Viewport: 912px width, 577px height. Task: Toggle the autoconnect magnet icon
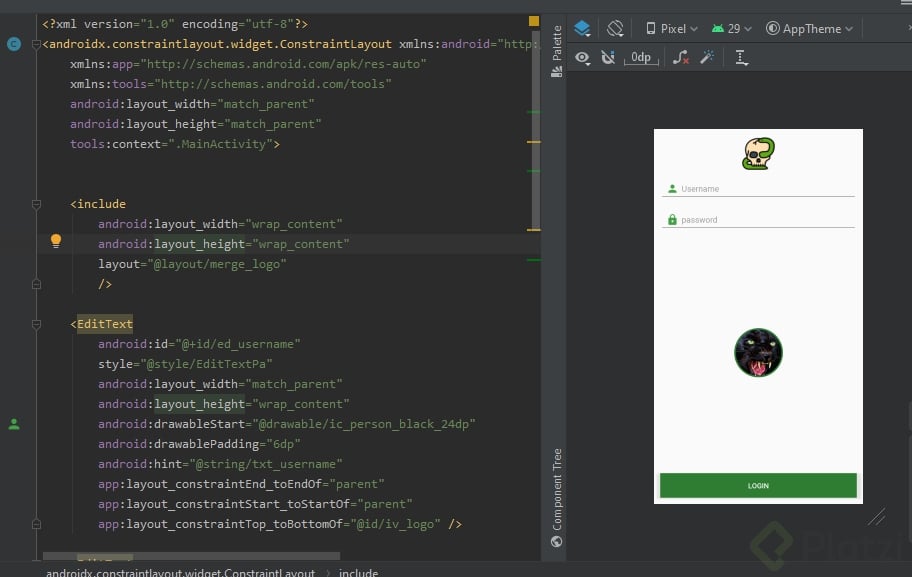point(607,58)
